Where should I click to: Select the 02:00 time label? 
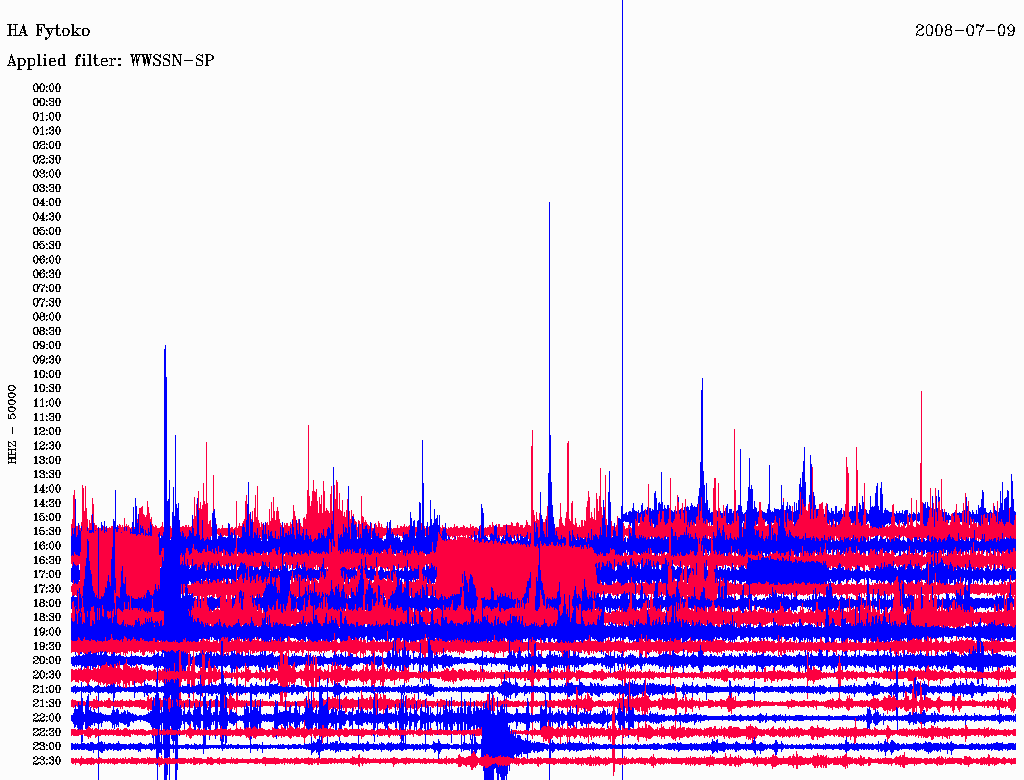(x=46, y=146)
